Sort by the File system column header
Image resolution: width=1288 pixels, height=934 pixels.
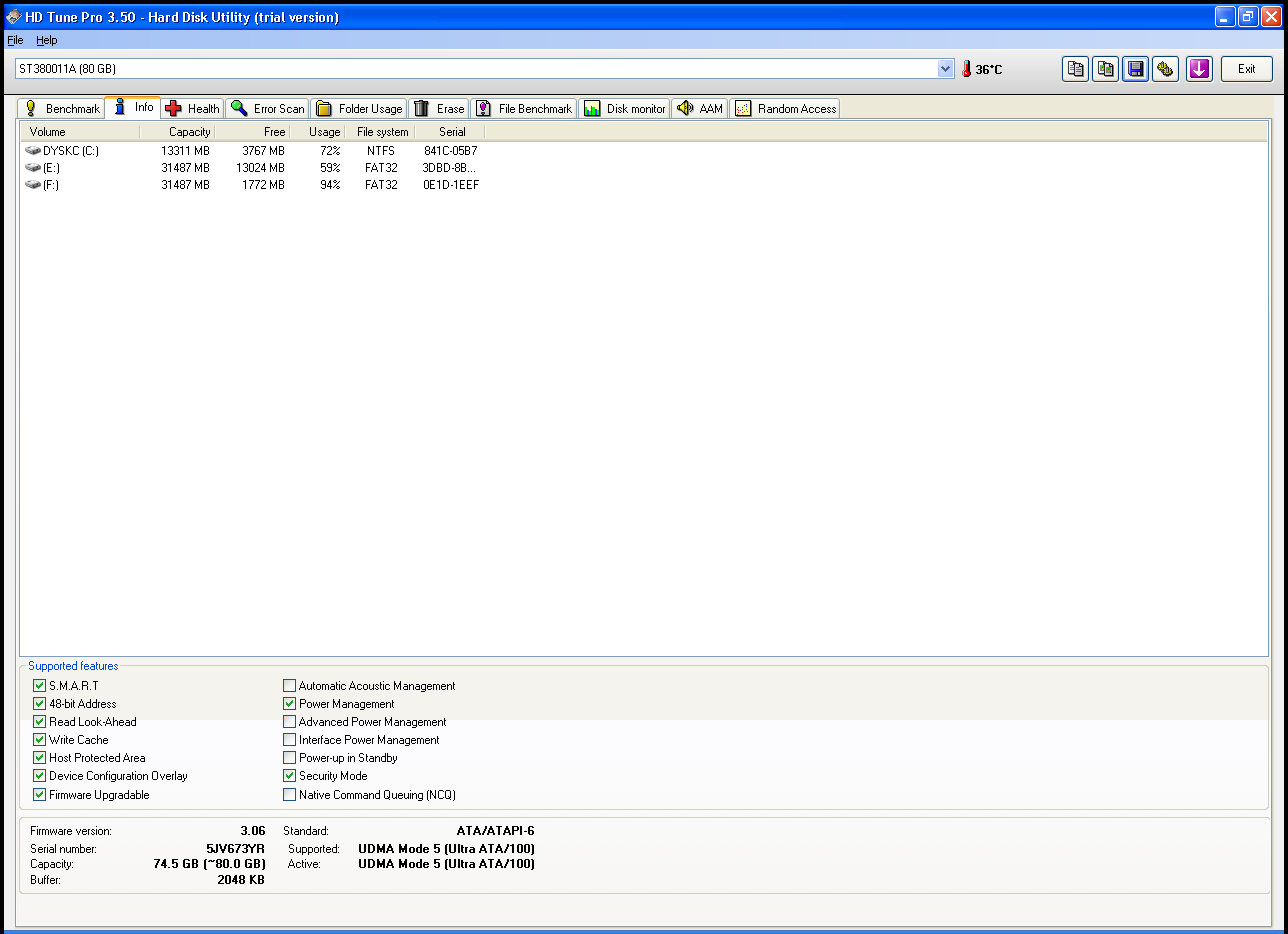379,132
